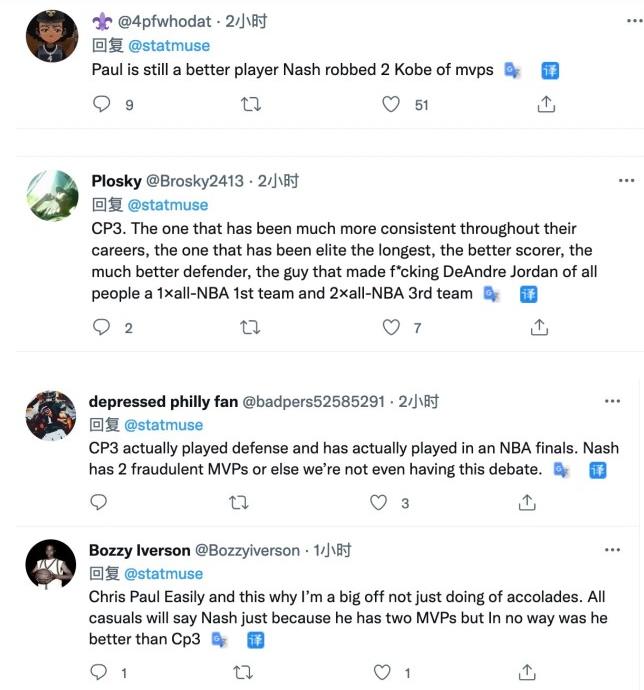Viewport: 644px width, 690px height.
Task: Open more options for Bozzy Iverson's tweet
Action: (x=612, y=550)
